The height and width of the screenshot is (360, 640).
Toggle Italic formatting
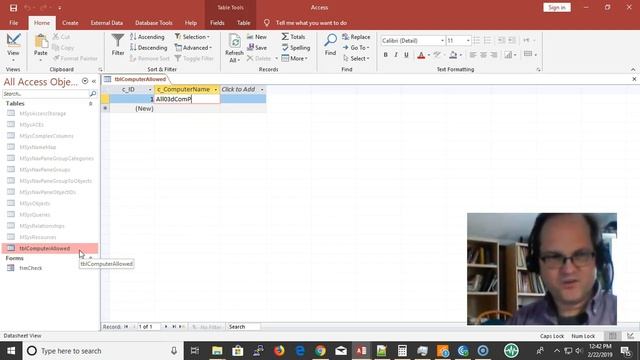pos(396,55)
